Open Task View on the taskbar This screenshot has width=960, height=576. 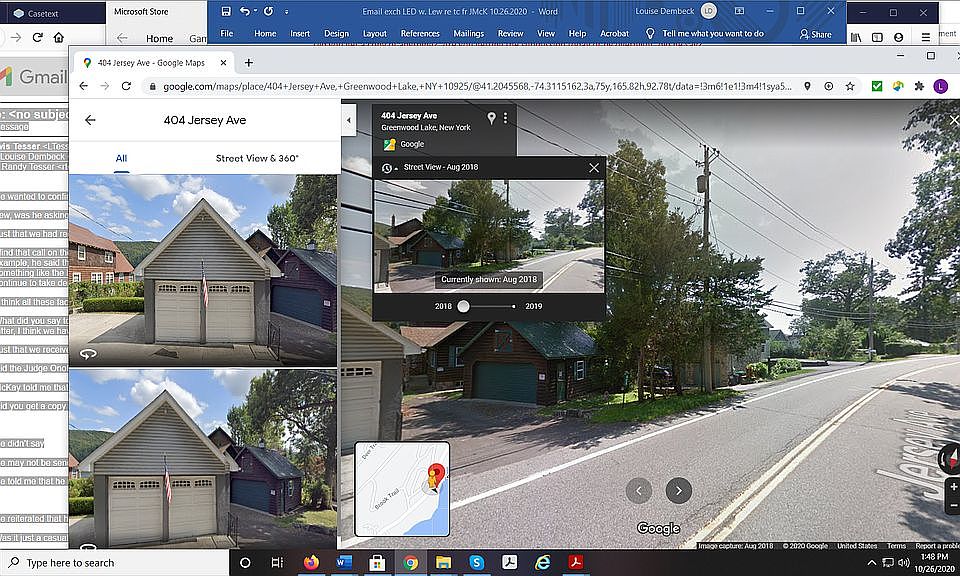point(277,563)
